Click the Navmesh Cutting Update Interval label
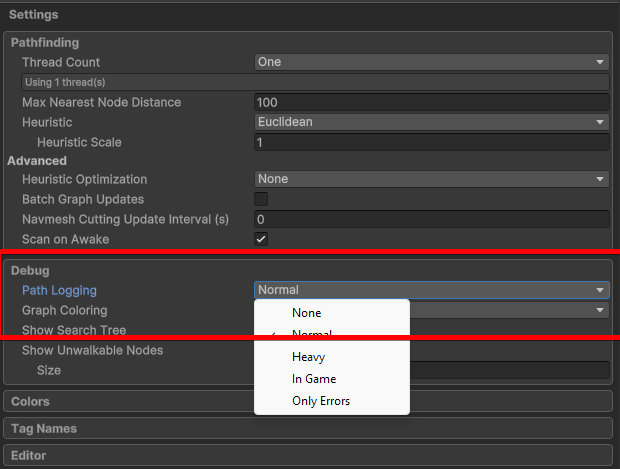Screen dimensions: 620x469 (x=126, y=219)
